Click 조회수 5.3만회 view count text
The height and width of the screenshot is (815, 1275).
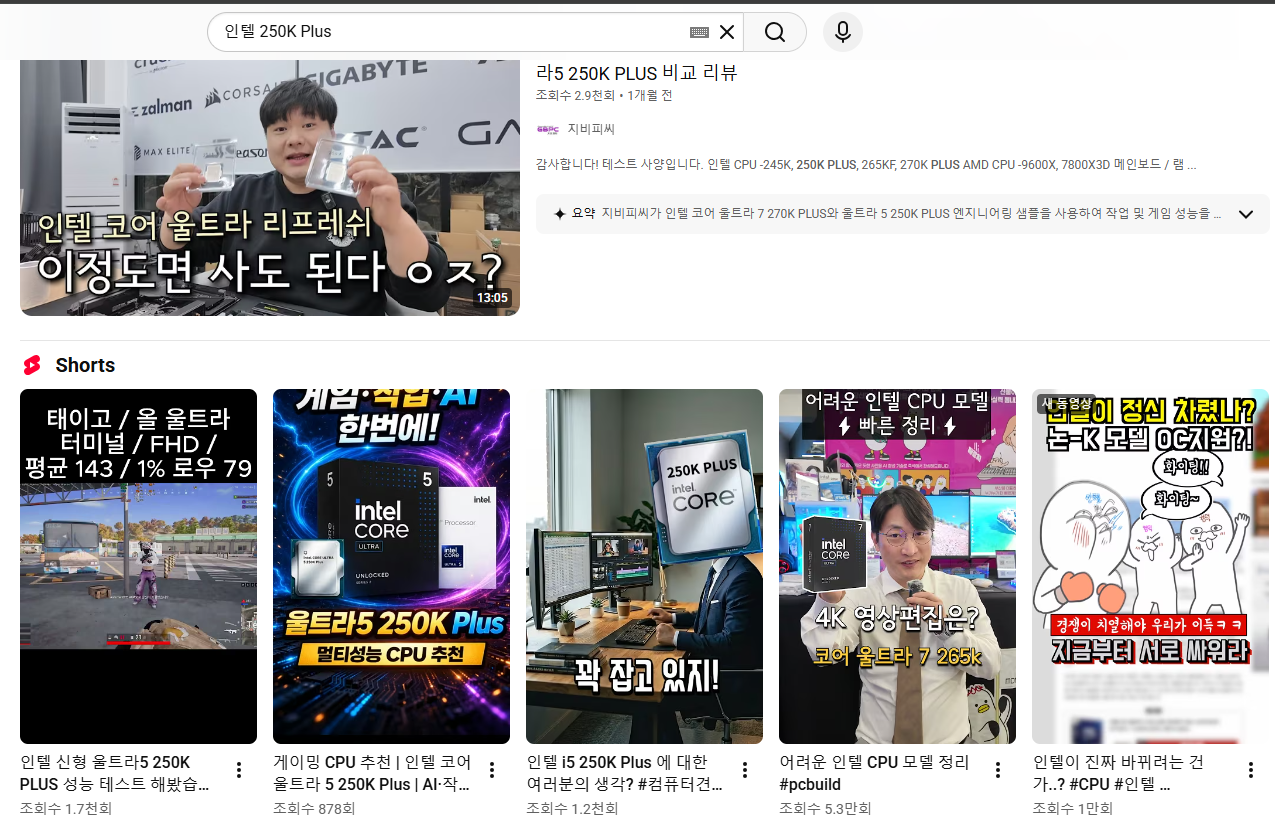pyautogui.click(x=825, y=808)
